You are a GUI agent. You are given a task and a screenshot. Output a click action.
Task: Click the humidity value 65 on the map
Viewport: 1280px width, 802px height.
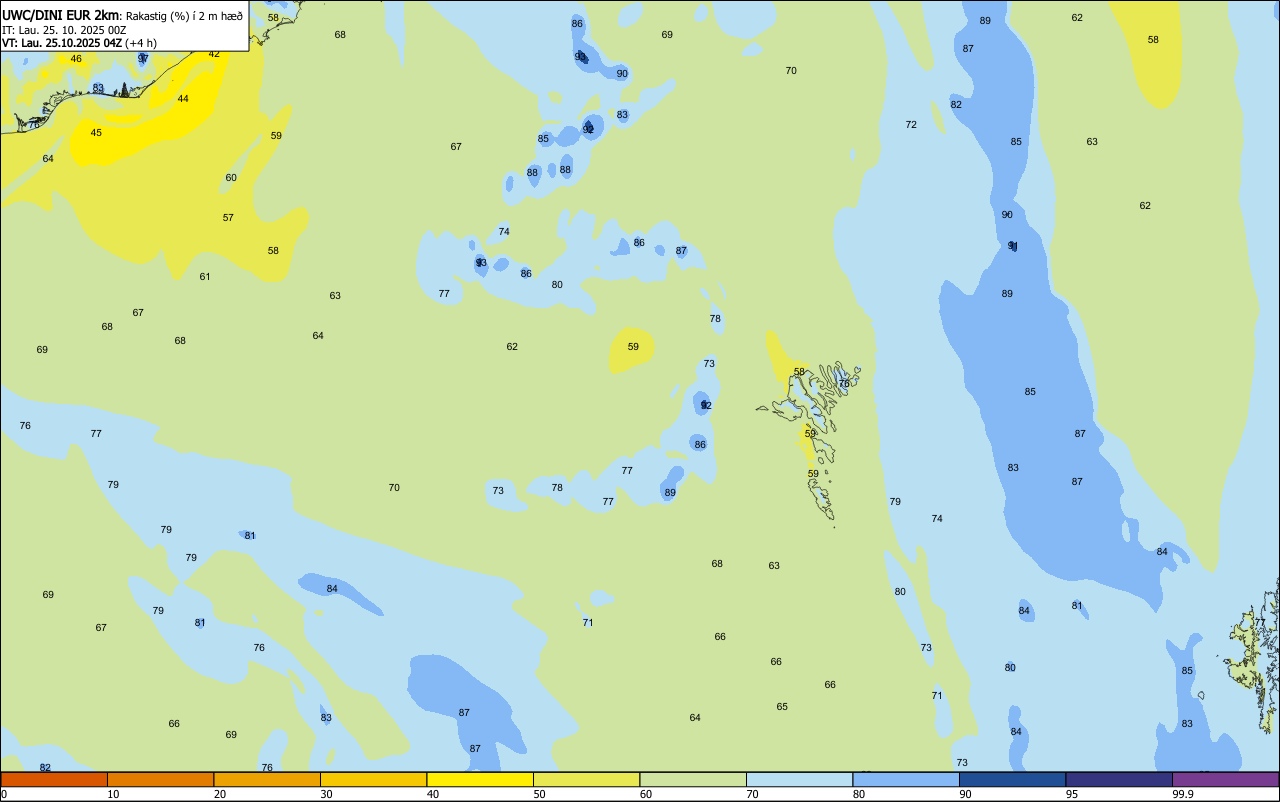click(782, 707)
